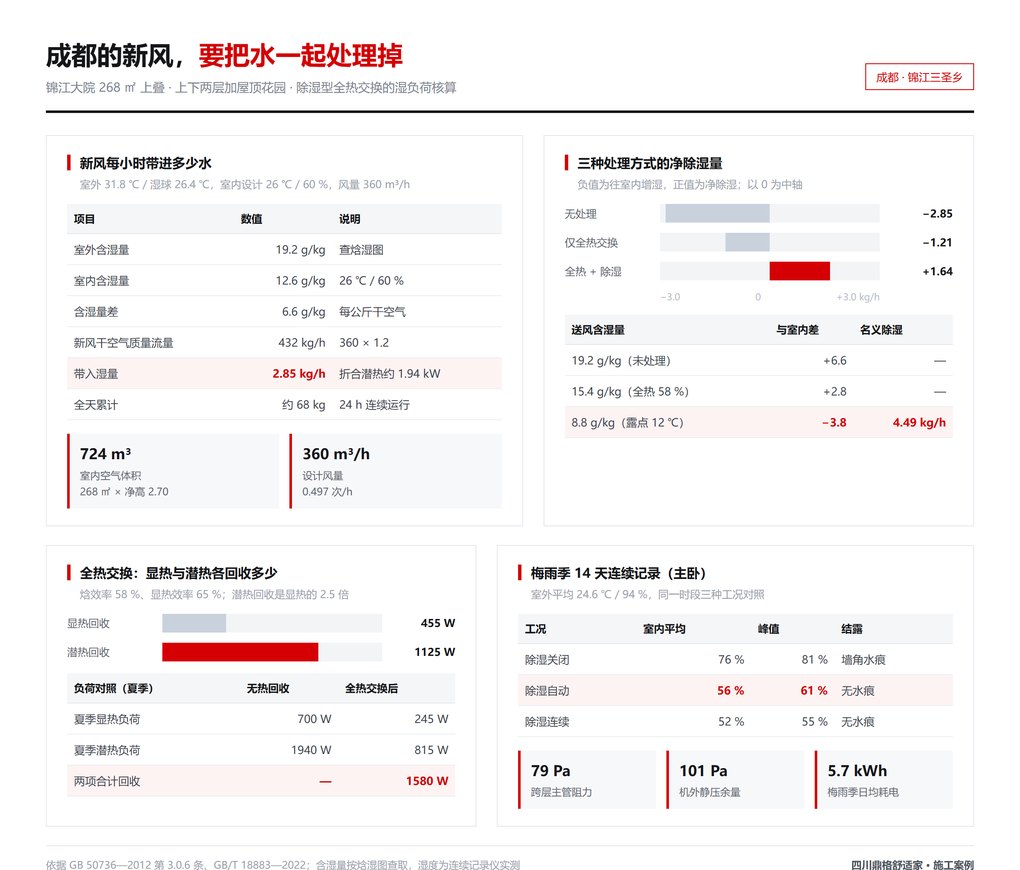Click column header 与室内差
The height and width of the screenshot is (870, 1020).
(797, 330)
